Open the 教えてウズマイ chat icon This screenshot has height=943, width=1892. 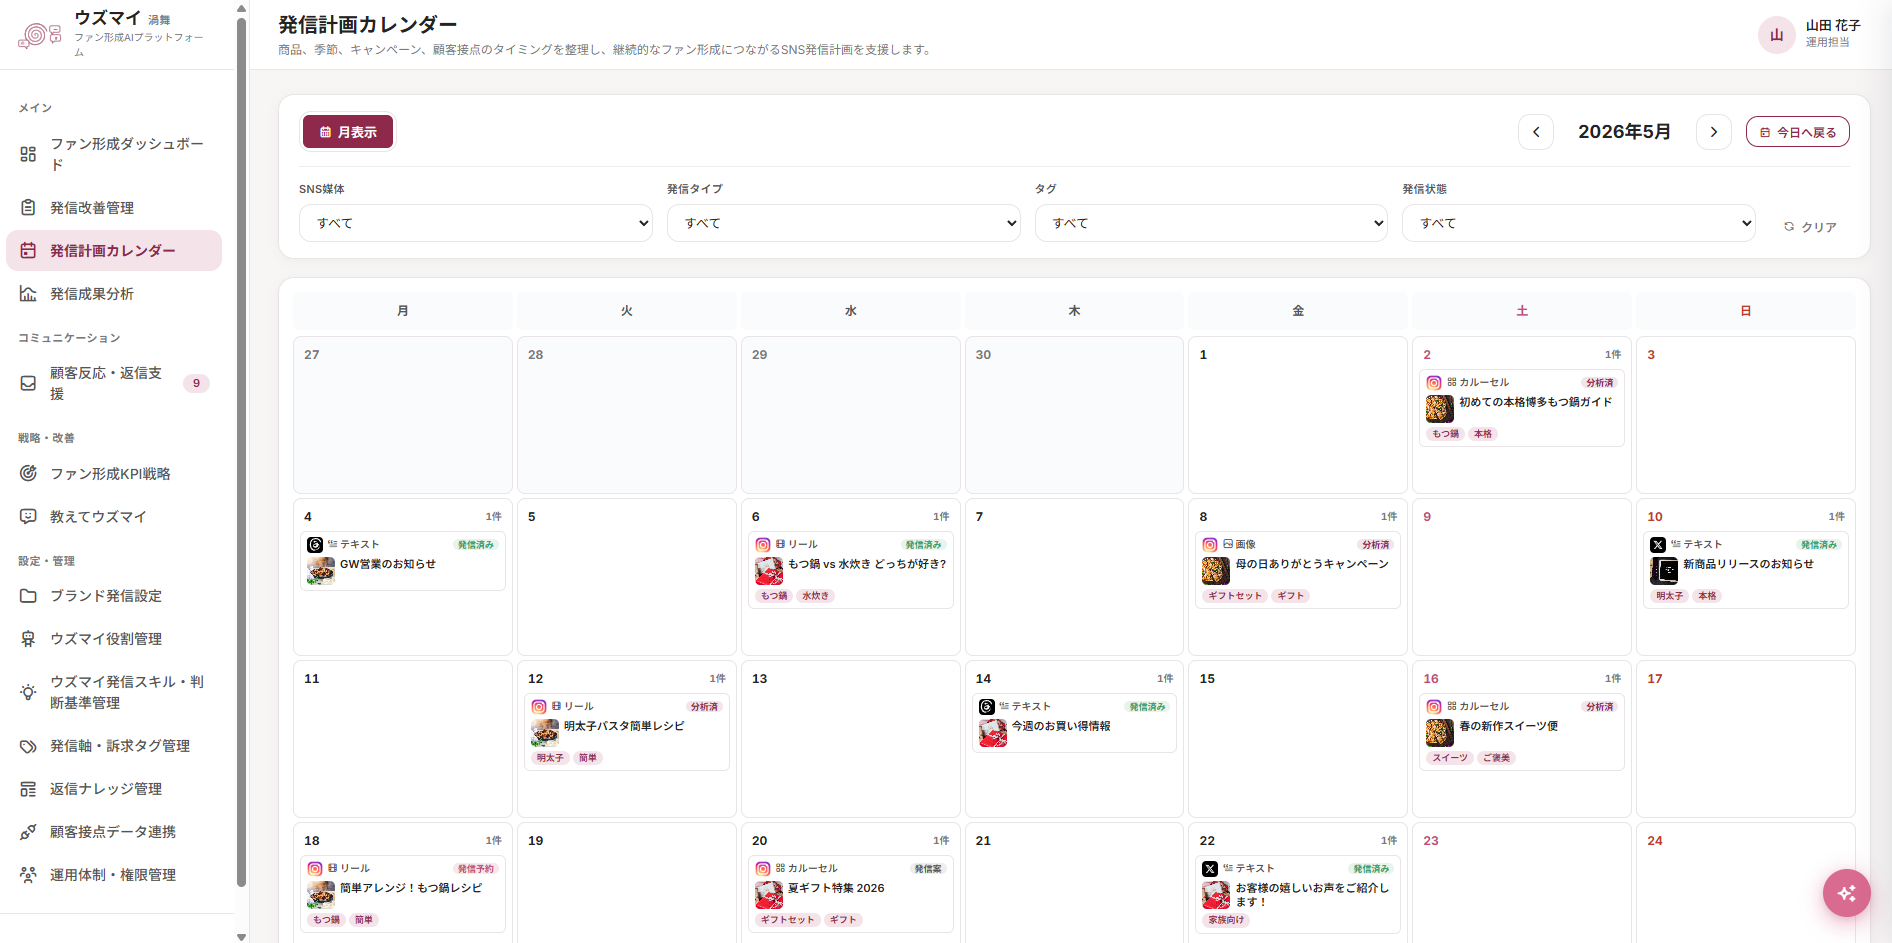click(x=28, y=516)
